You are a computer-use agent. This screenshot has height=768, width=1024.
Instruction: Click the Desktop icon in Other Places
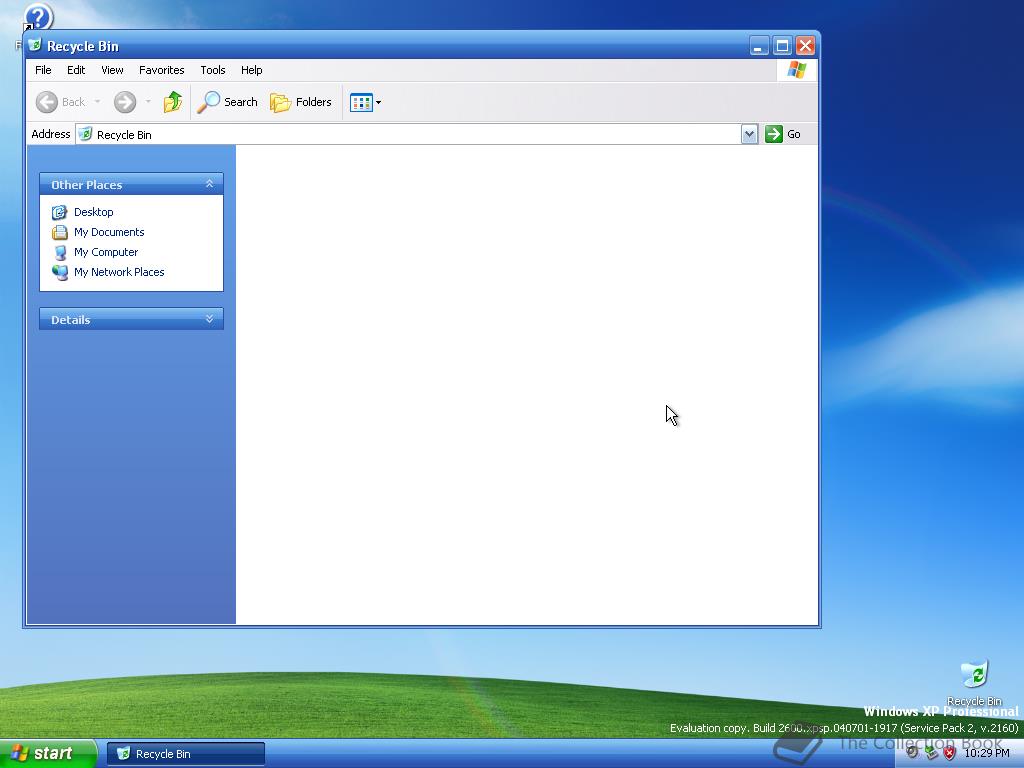coord(59,212)
